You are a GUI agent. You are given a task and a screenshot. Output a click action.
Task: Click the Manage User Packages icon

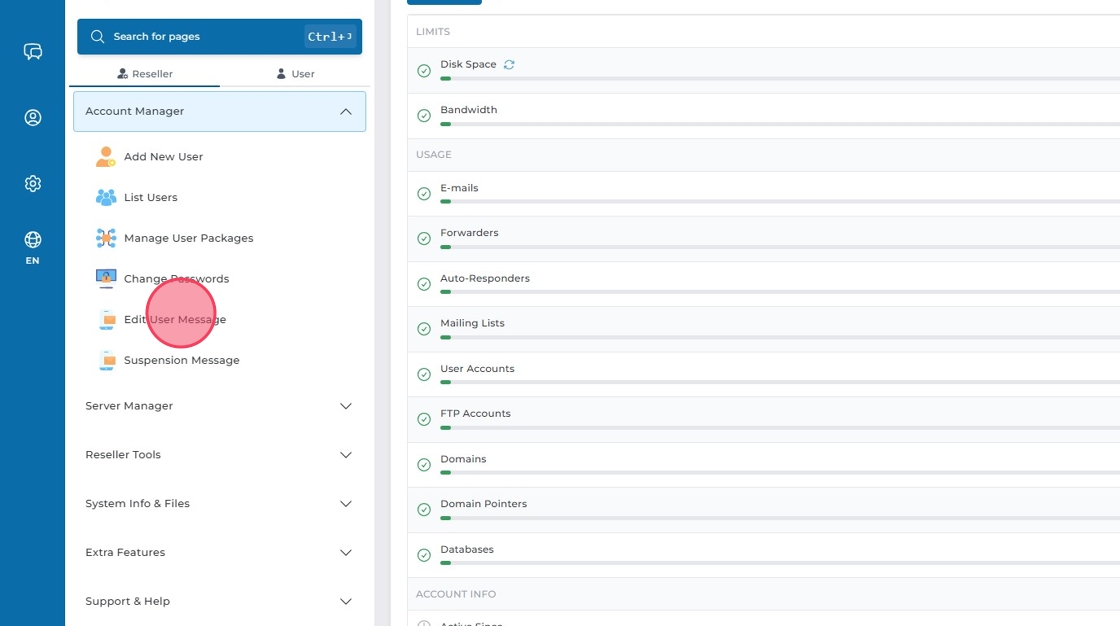pos(106,238)
